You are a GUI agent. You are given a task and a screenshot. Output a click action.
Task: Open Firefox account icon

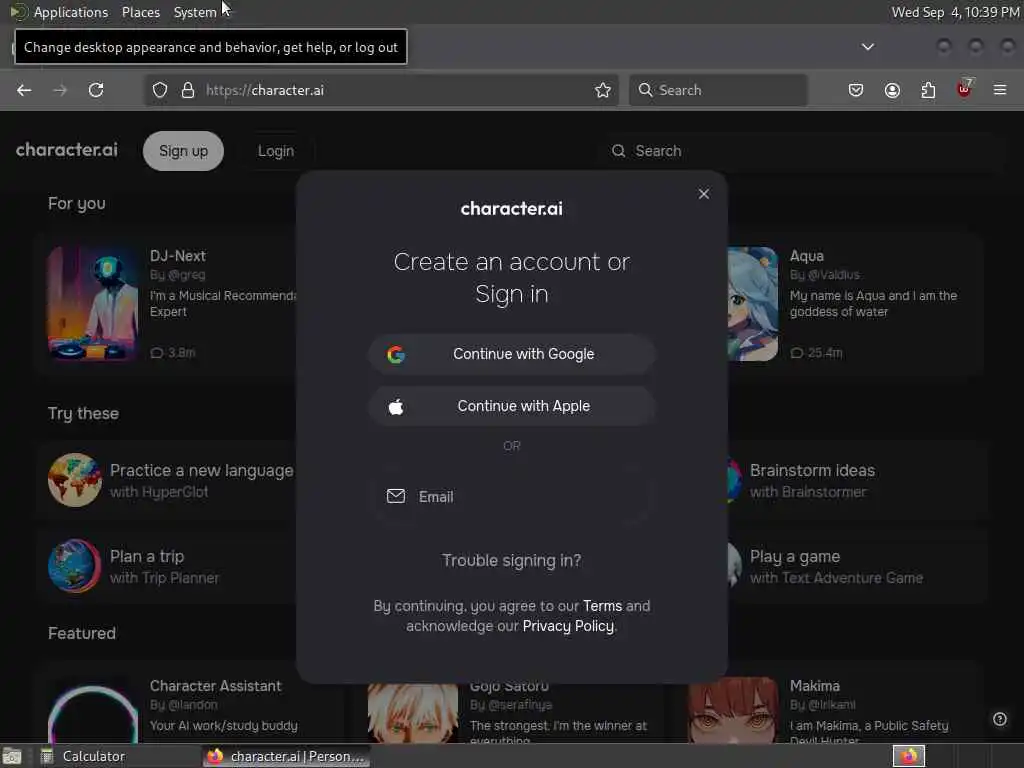892,90
